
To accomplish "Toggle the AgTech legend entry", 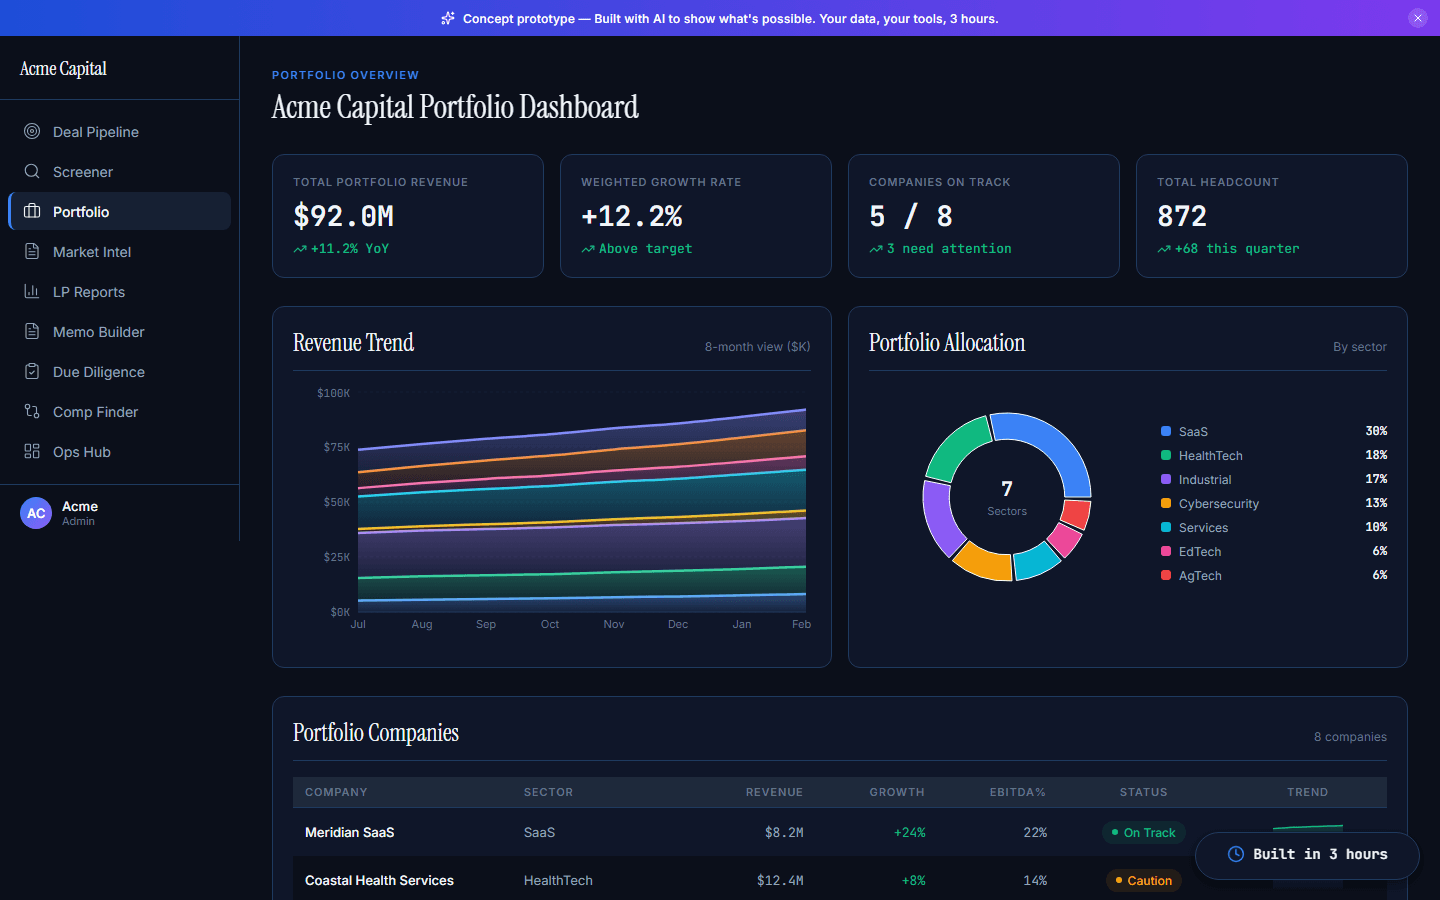I will click(x=1200, y=575).
